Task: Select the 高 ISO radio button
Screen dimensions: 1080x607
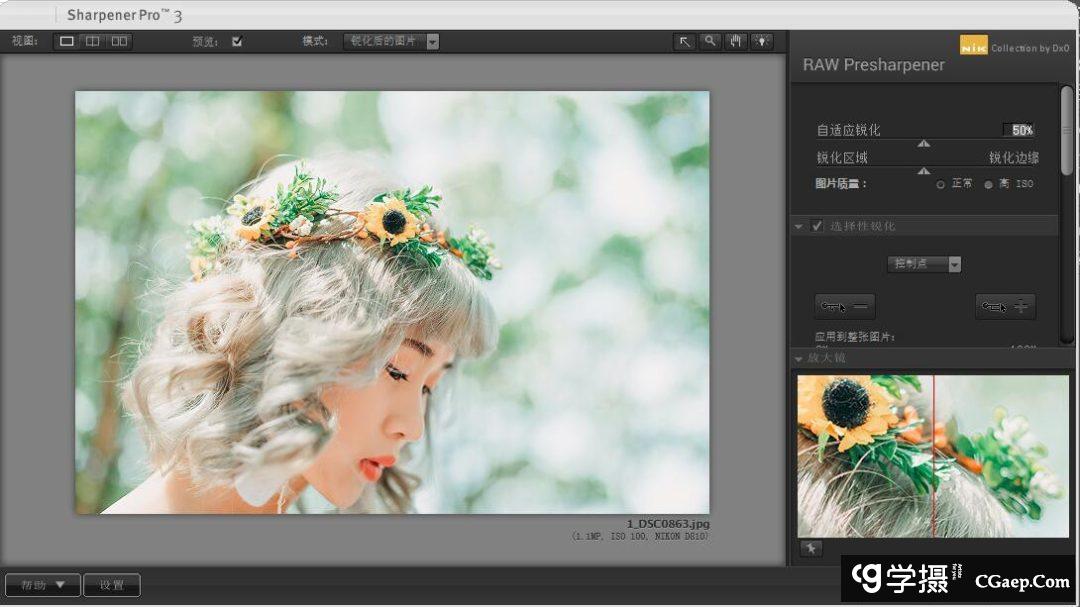Action: click(989, 185)
